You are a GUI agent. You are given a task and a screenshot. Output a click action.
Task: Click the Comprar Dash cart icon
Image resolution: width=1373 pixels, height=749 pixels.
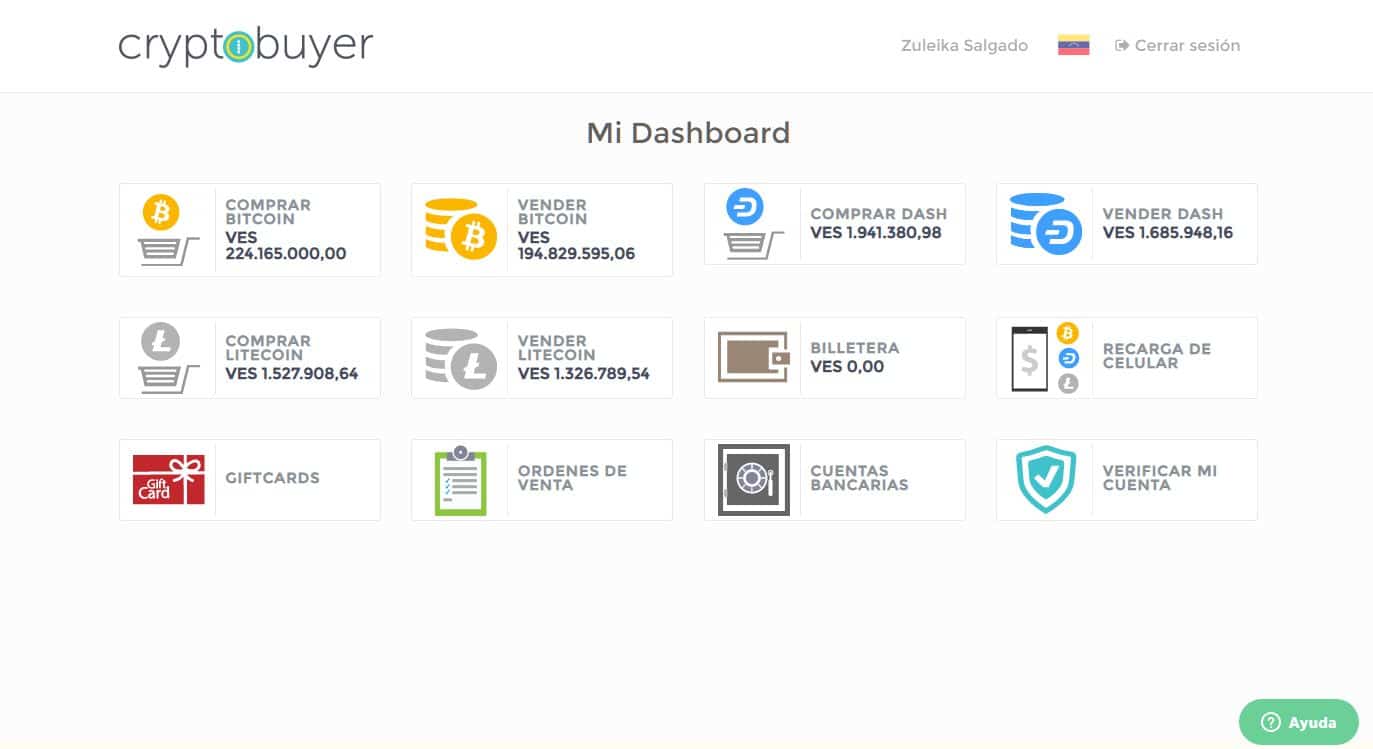point(752,224)
